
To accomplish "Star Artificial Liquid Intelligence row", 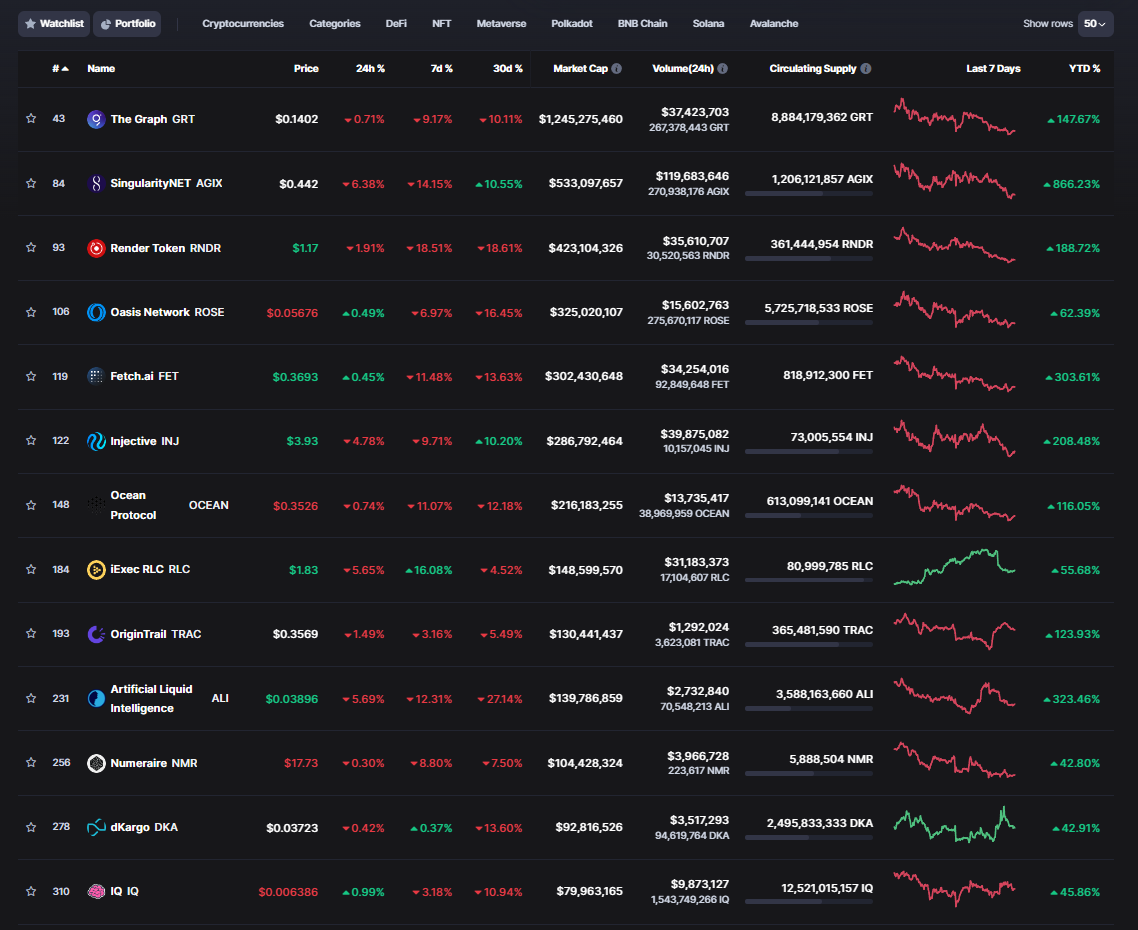I will (31, 698).
